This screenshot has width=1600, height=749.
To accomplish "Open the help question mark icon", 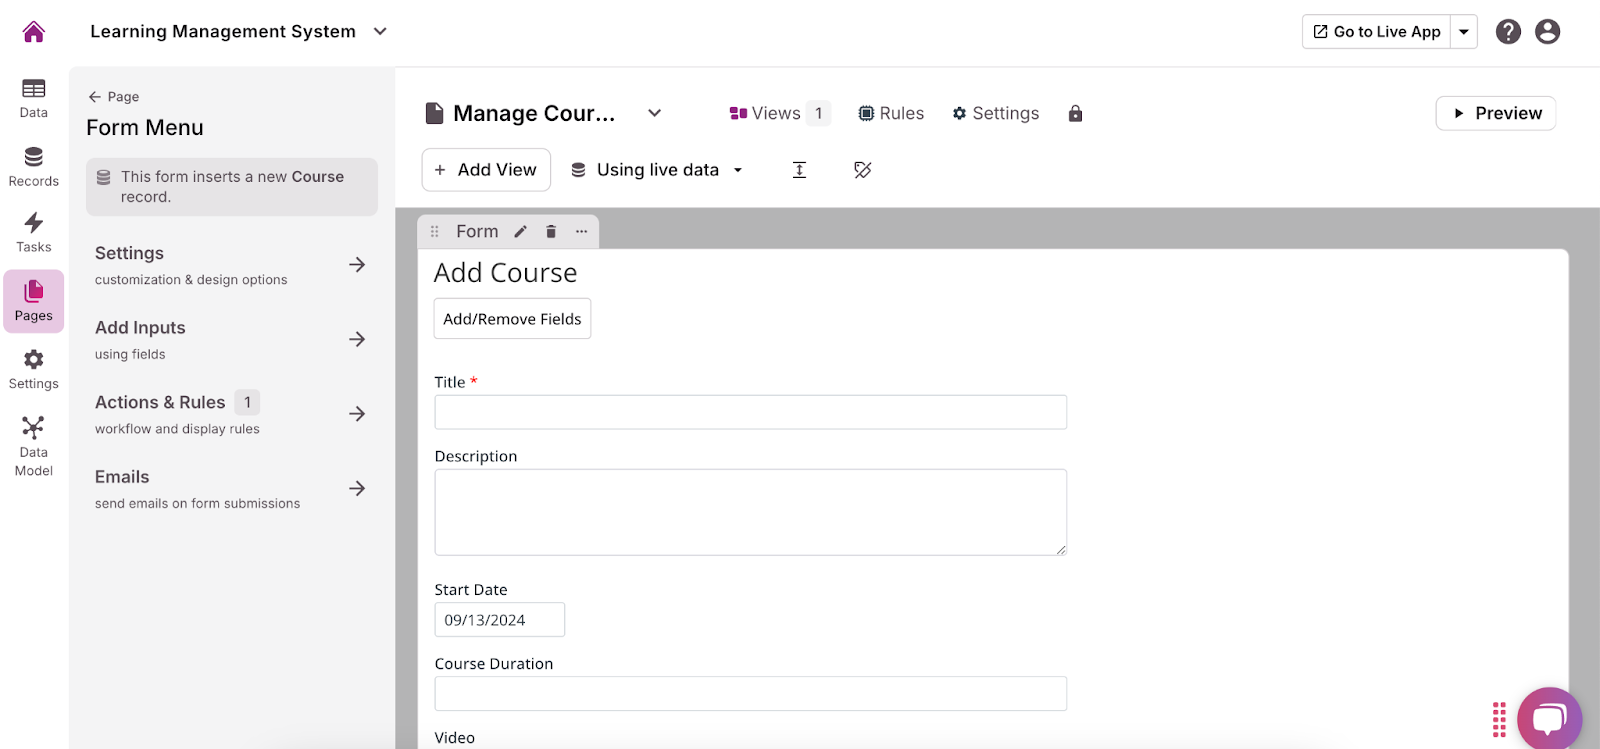I will 1508,32.
